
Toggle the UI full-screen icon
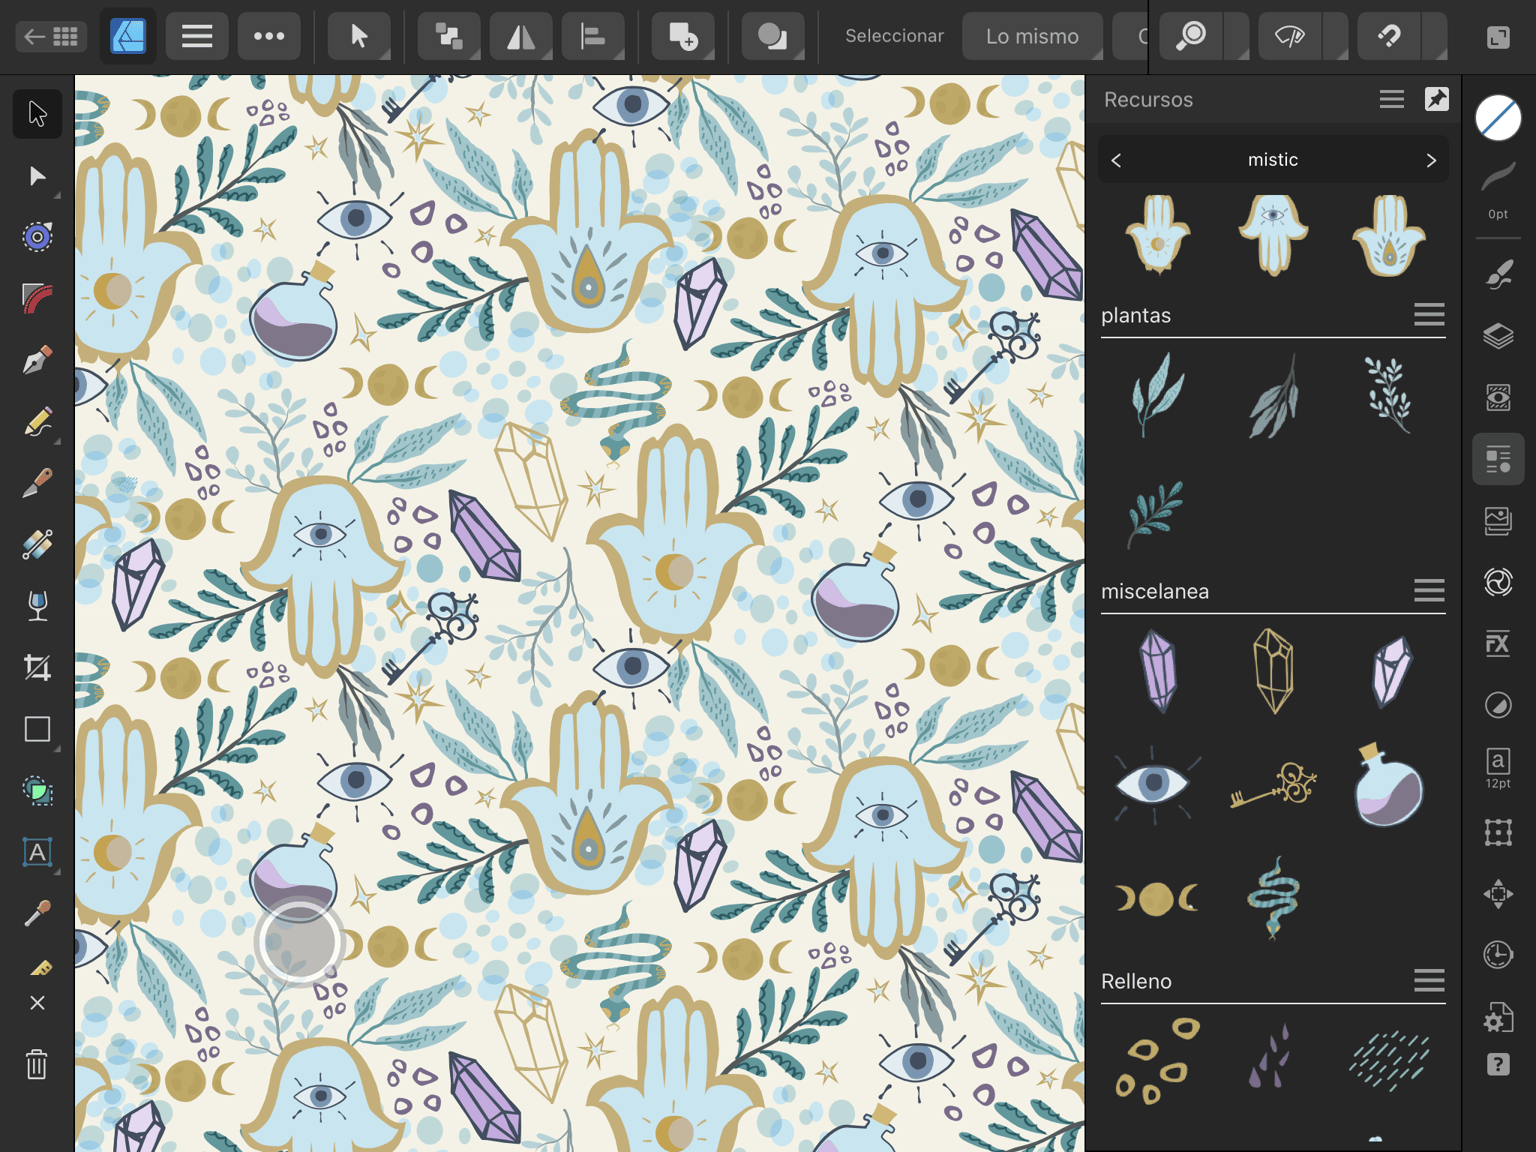[x=1498, y=37]
